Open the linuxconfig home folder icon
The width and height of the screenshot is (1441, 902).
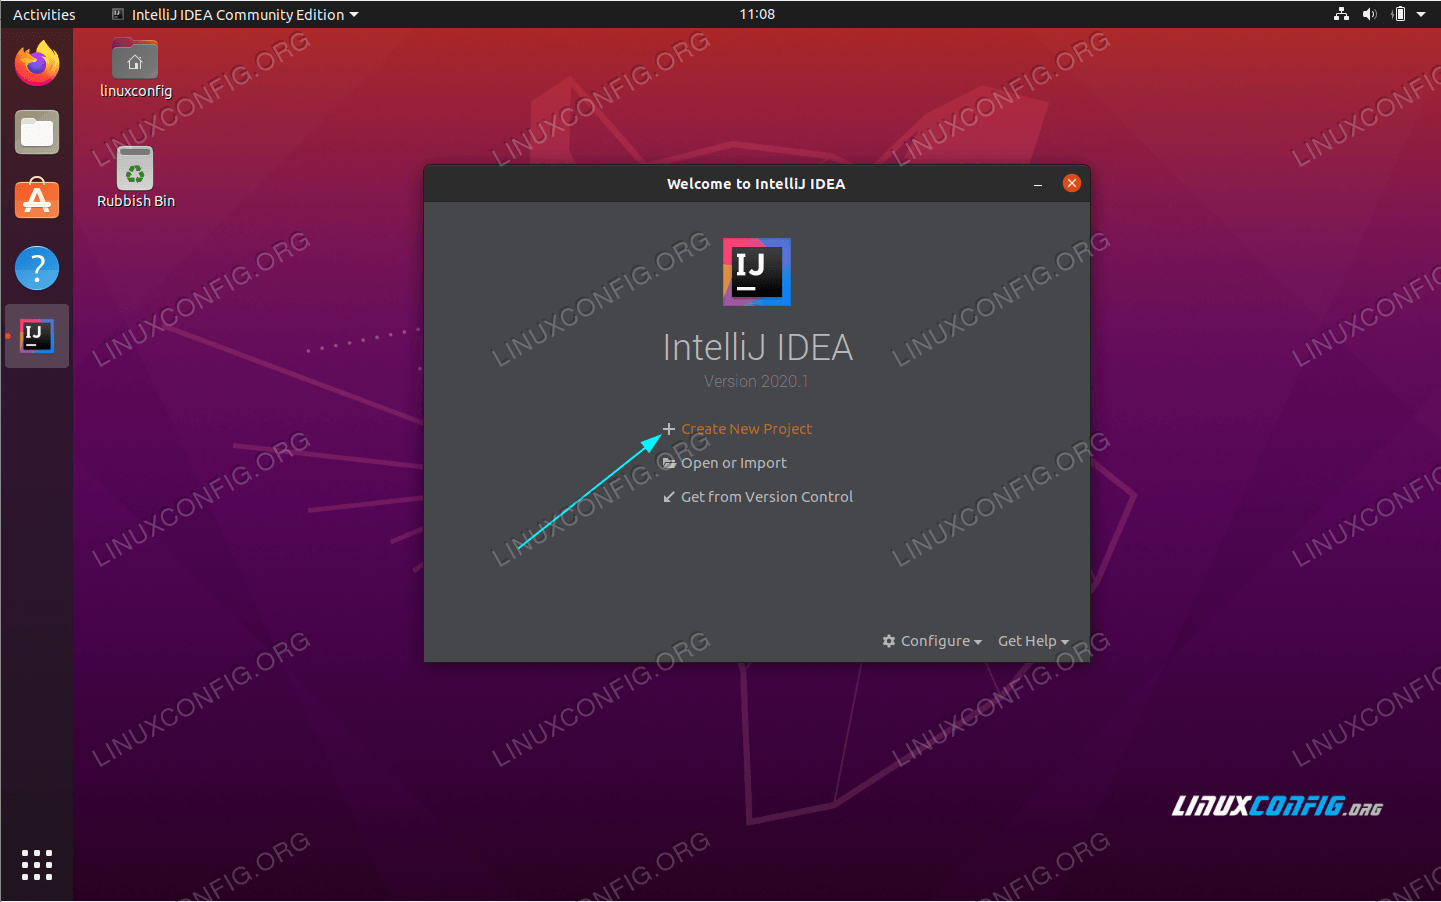click(x=135, y=59)
